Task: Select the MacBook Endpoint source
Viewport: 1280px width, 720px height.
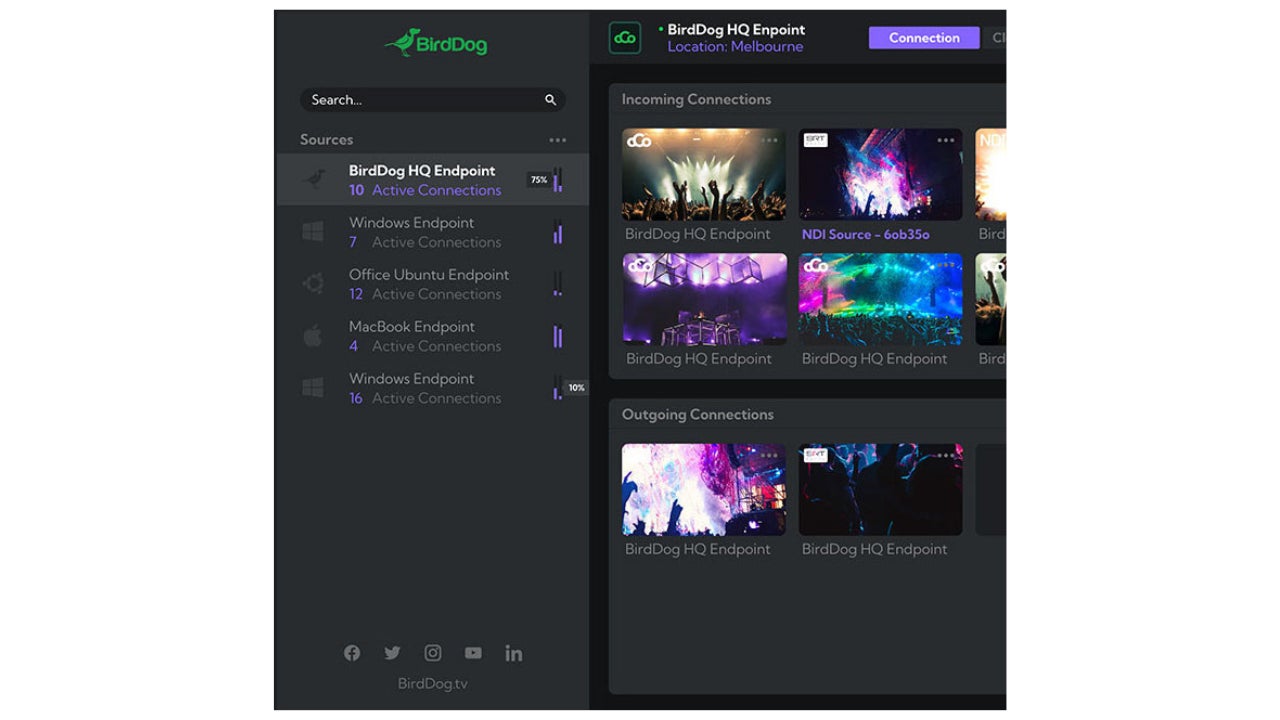Action: pyautogui.click(x=432, y=336)
